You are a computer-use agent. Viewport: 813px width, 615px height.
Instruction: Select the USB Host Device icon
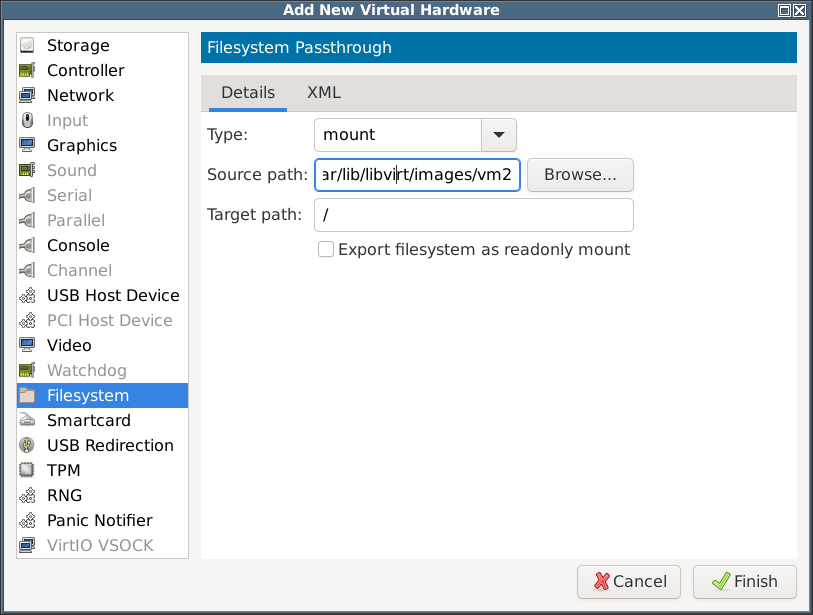(x=27, y=295)
